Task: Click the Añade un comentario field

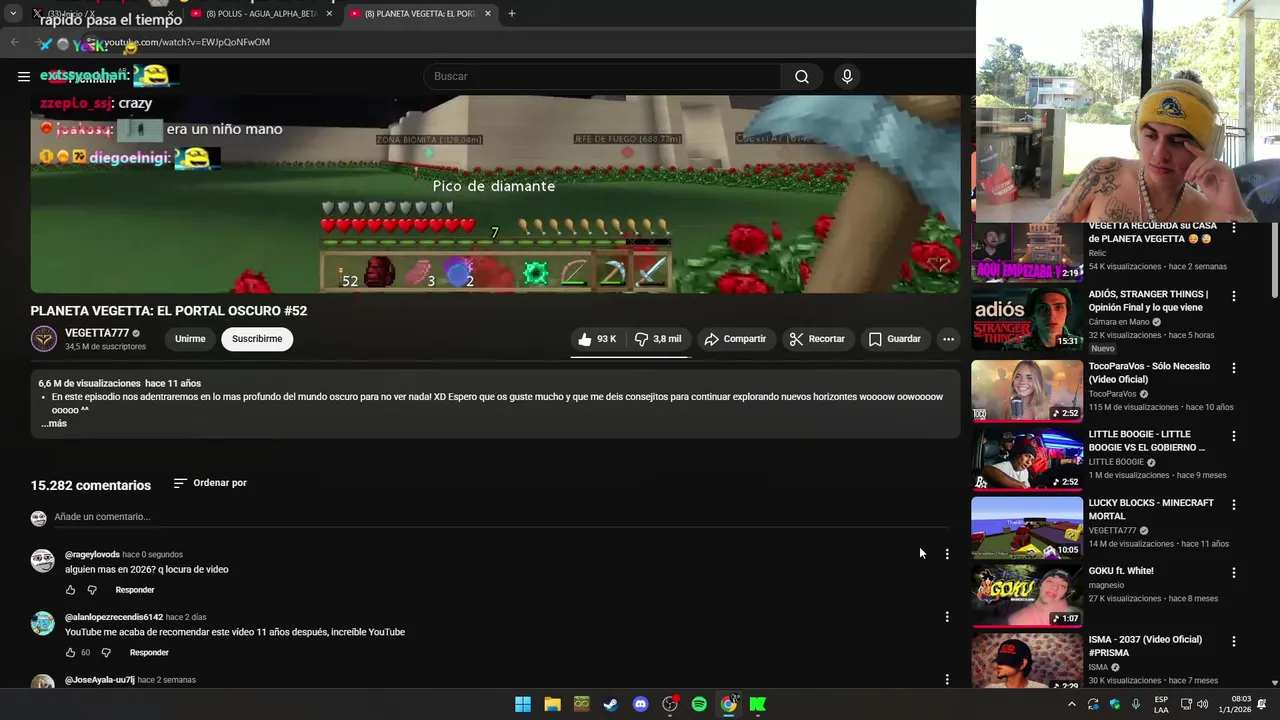Action: pos(500,517)
